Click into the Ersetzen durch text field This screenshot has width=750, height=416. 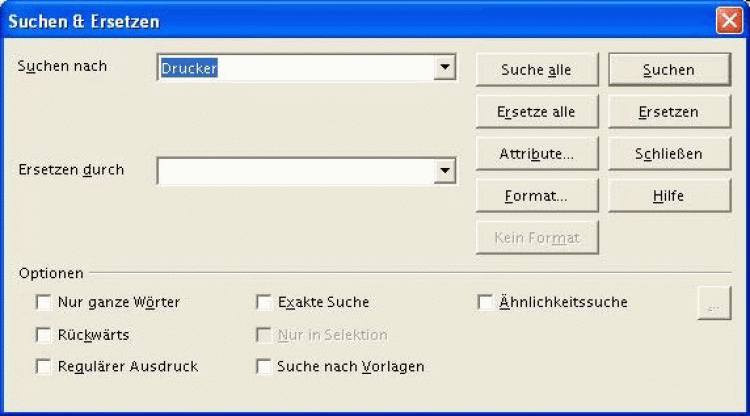[x=295, y=172]
